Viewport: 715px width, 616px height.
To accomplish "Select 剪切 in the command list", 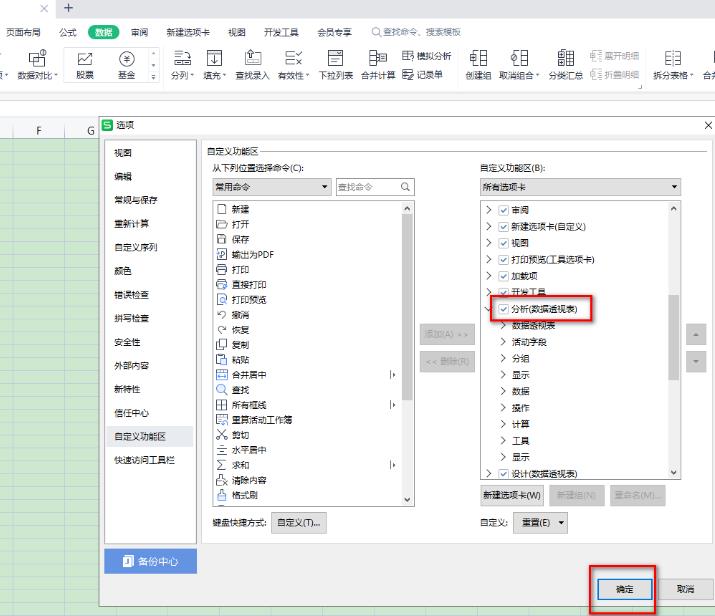I will pos(233,435).
